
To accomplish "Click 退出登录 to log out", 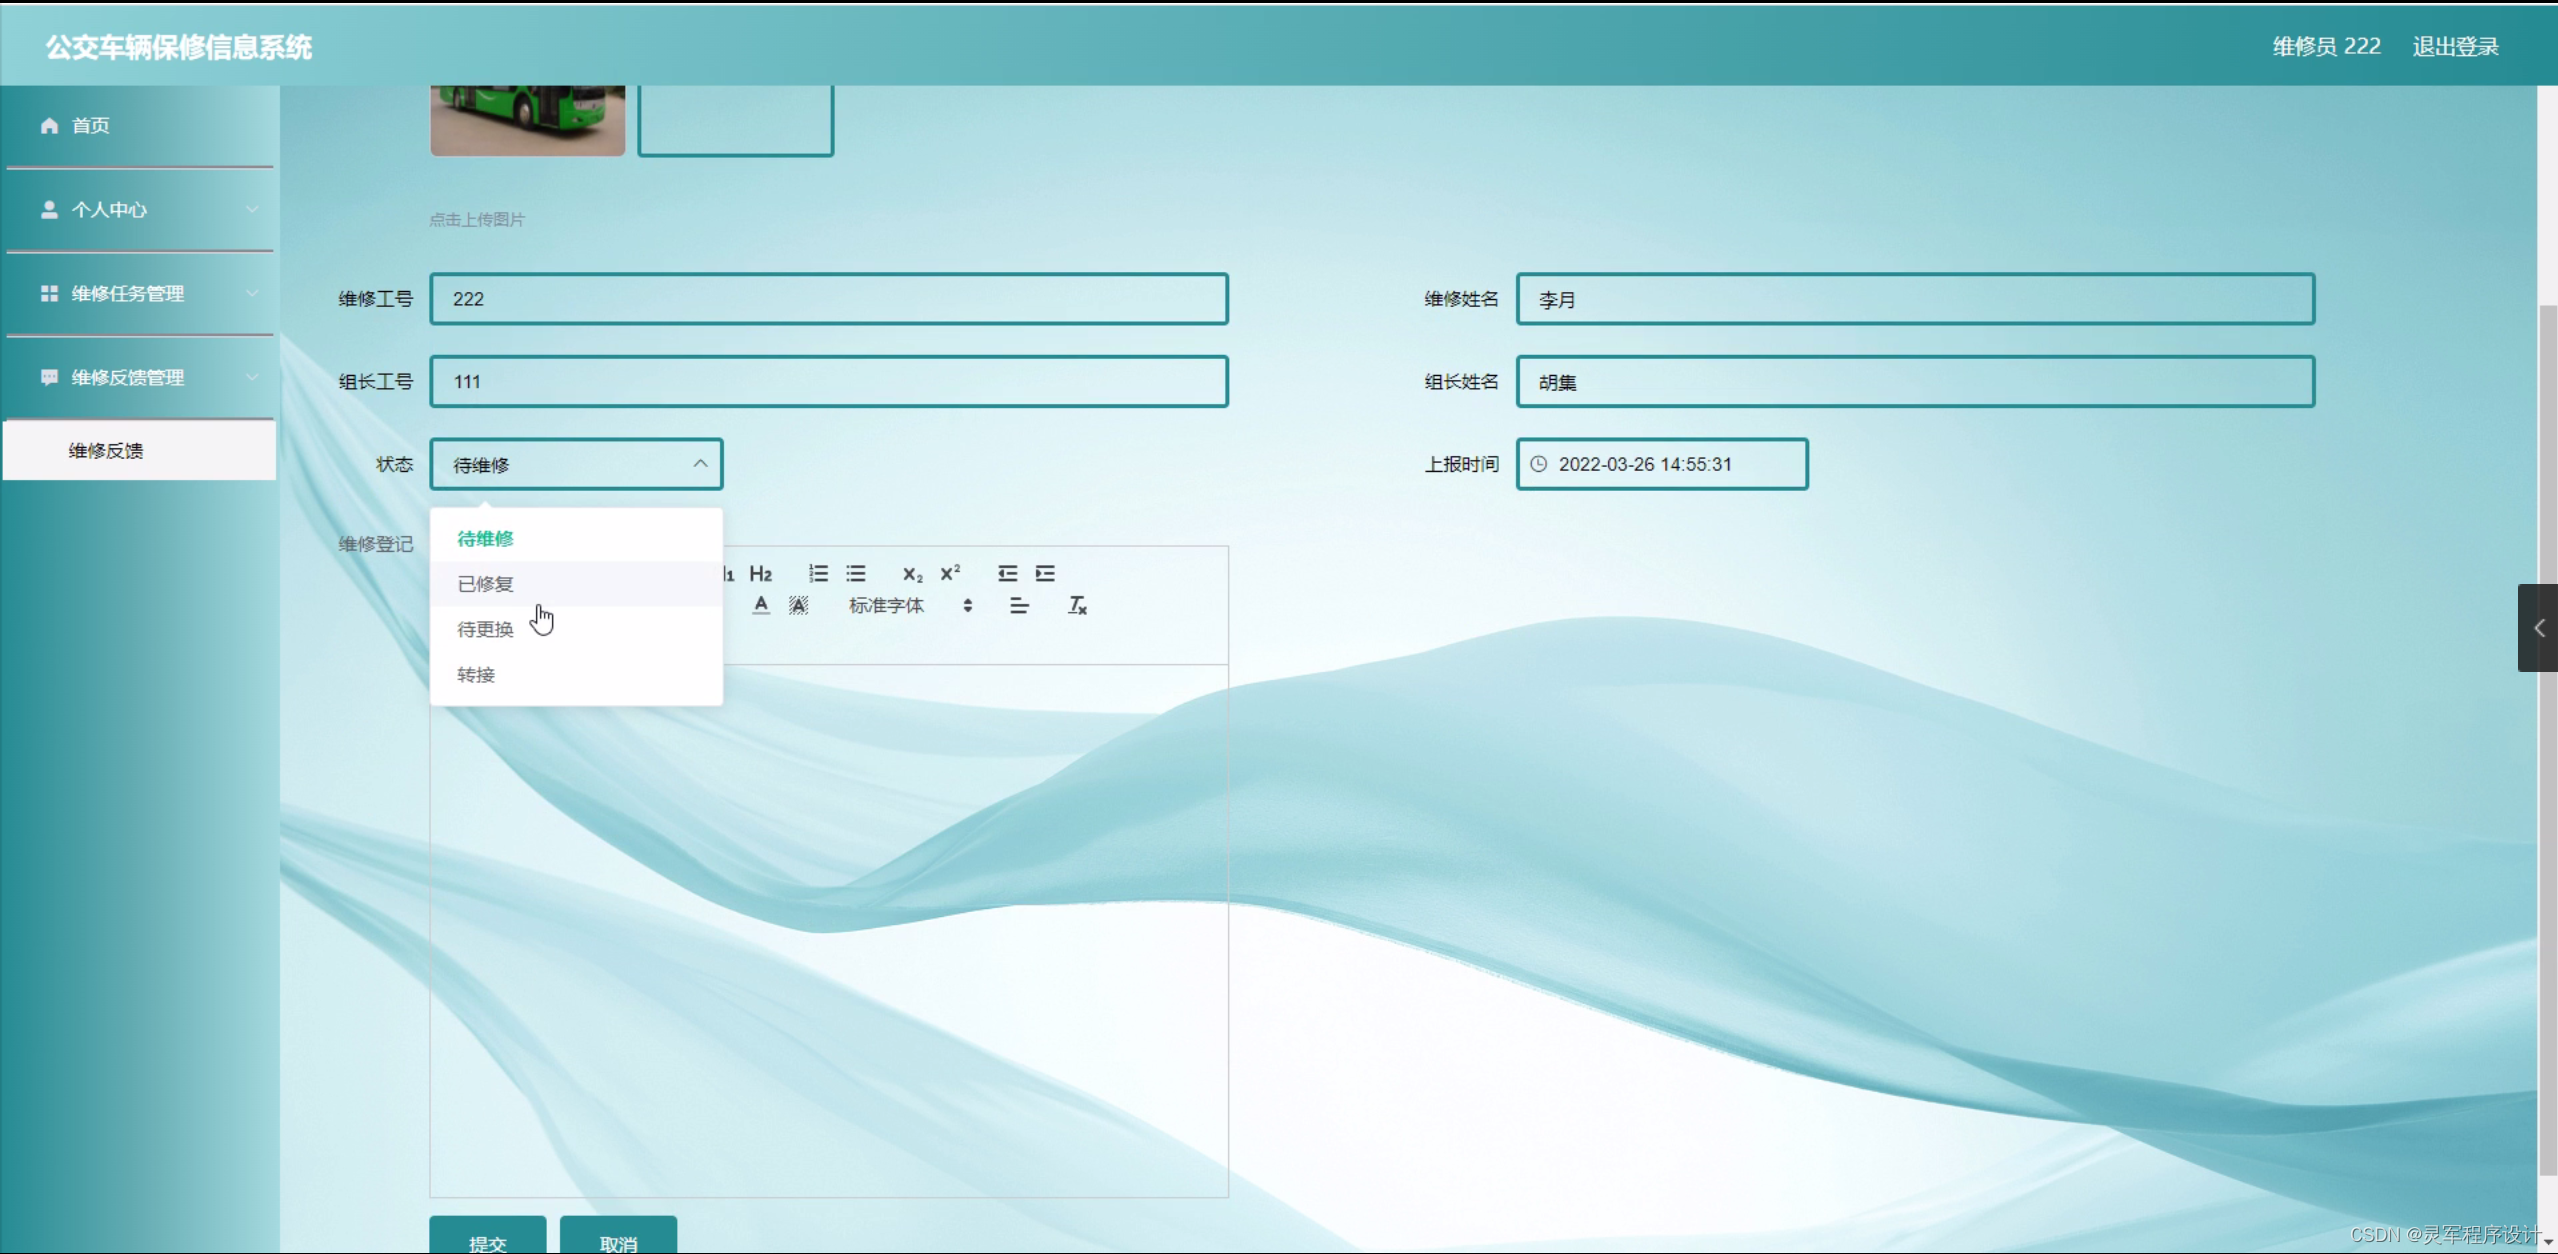I will click(2454, 46).
